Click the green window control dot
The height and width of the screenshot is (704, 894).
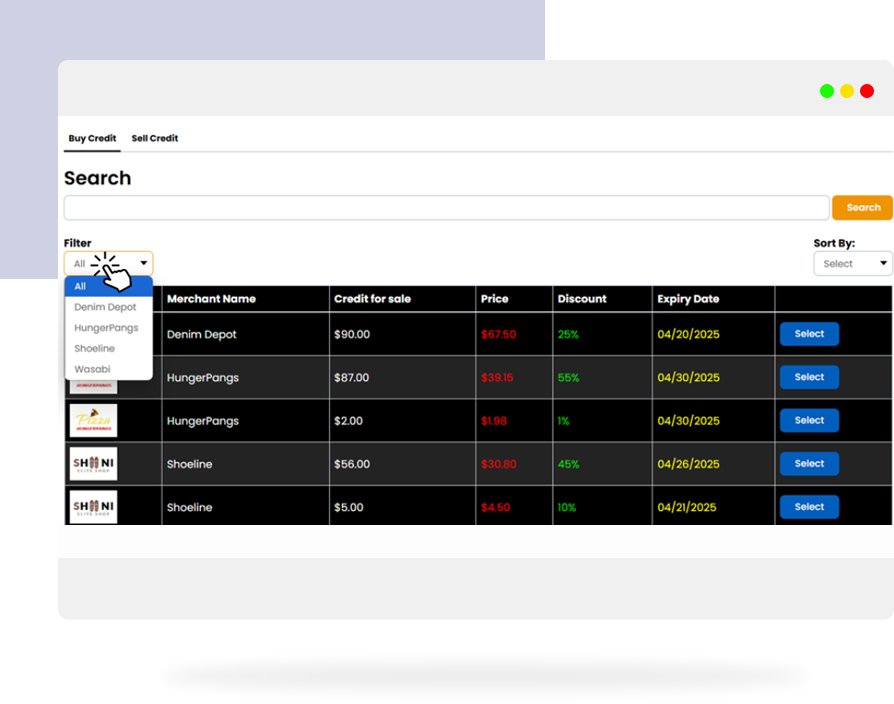(x=827, y=91)
